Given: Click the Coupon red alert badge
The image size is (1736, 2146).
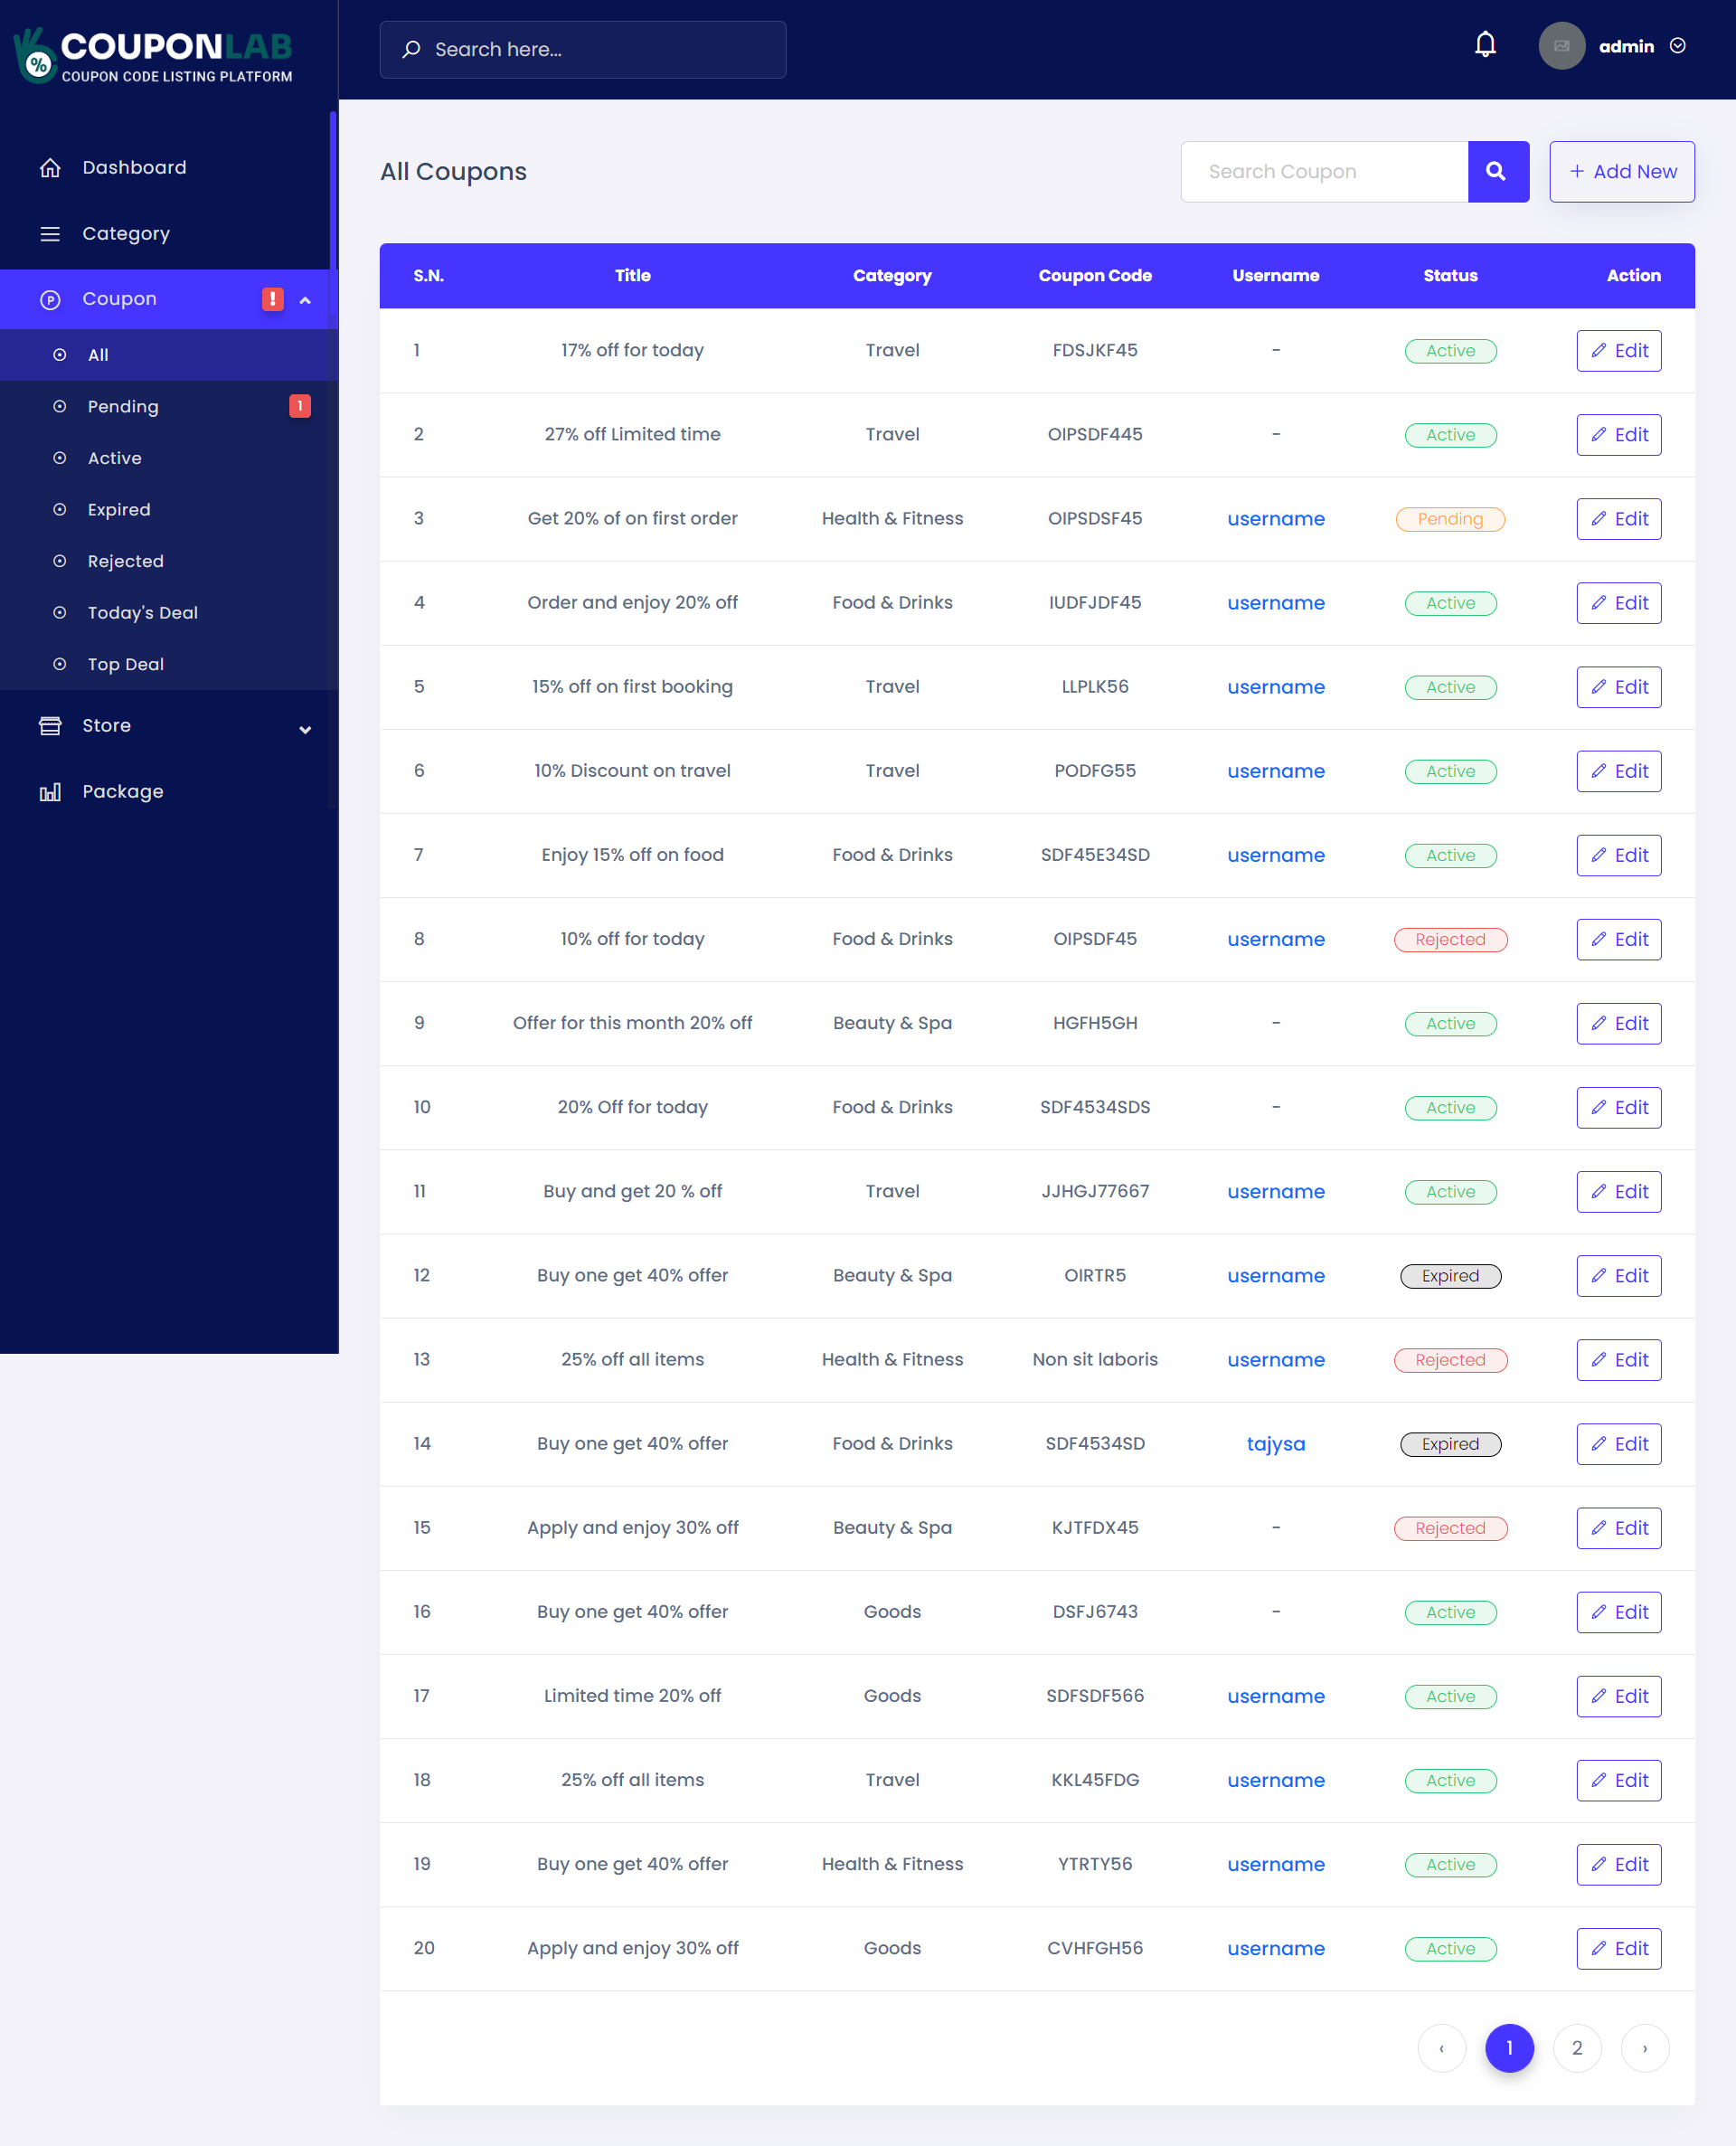Looking at the screenshot, I should click(272, 299).
